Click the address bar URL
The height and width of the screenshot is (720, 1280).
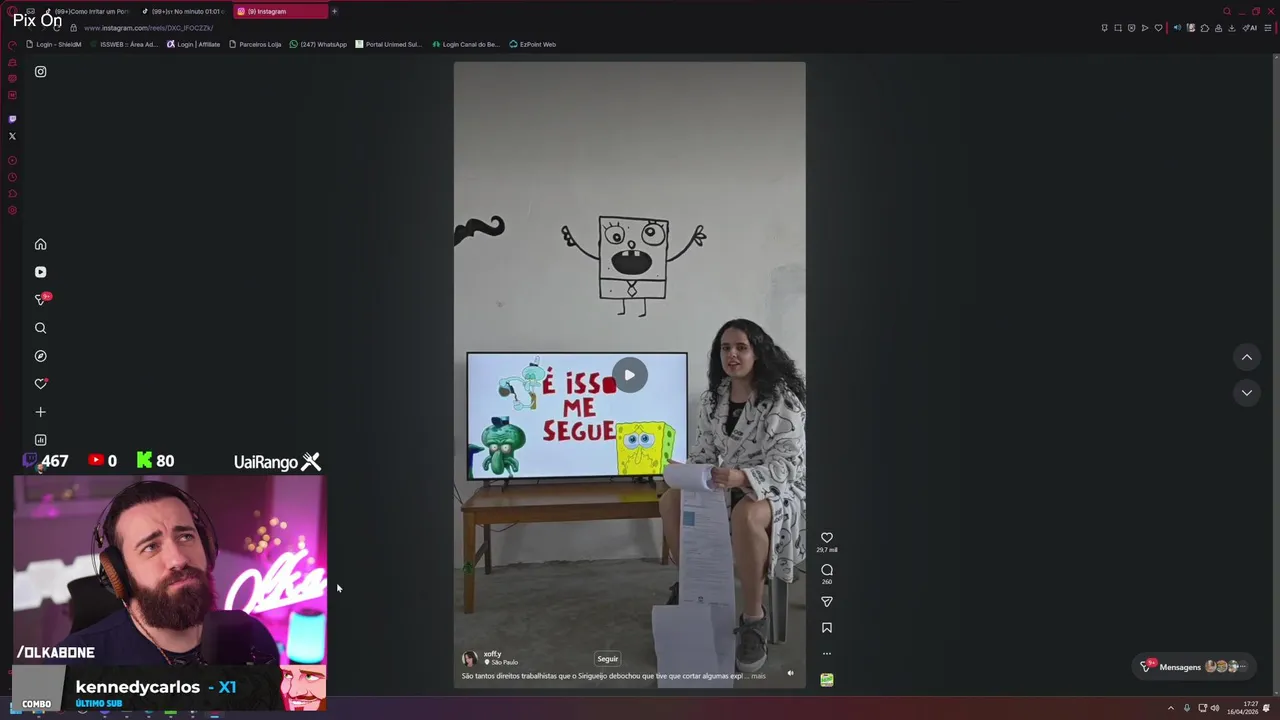click(148, 28)
